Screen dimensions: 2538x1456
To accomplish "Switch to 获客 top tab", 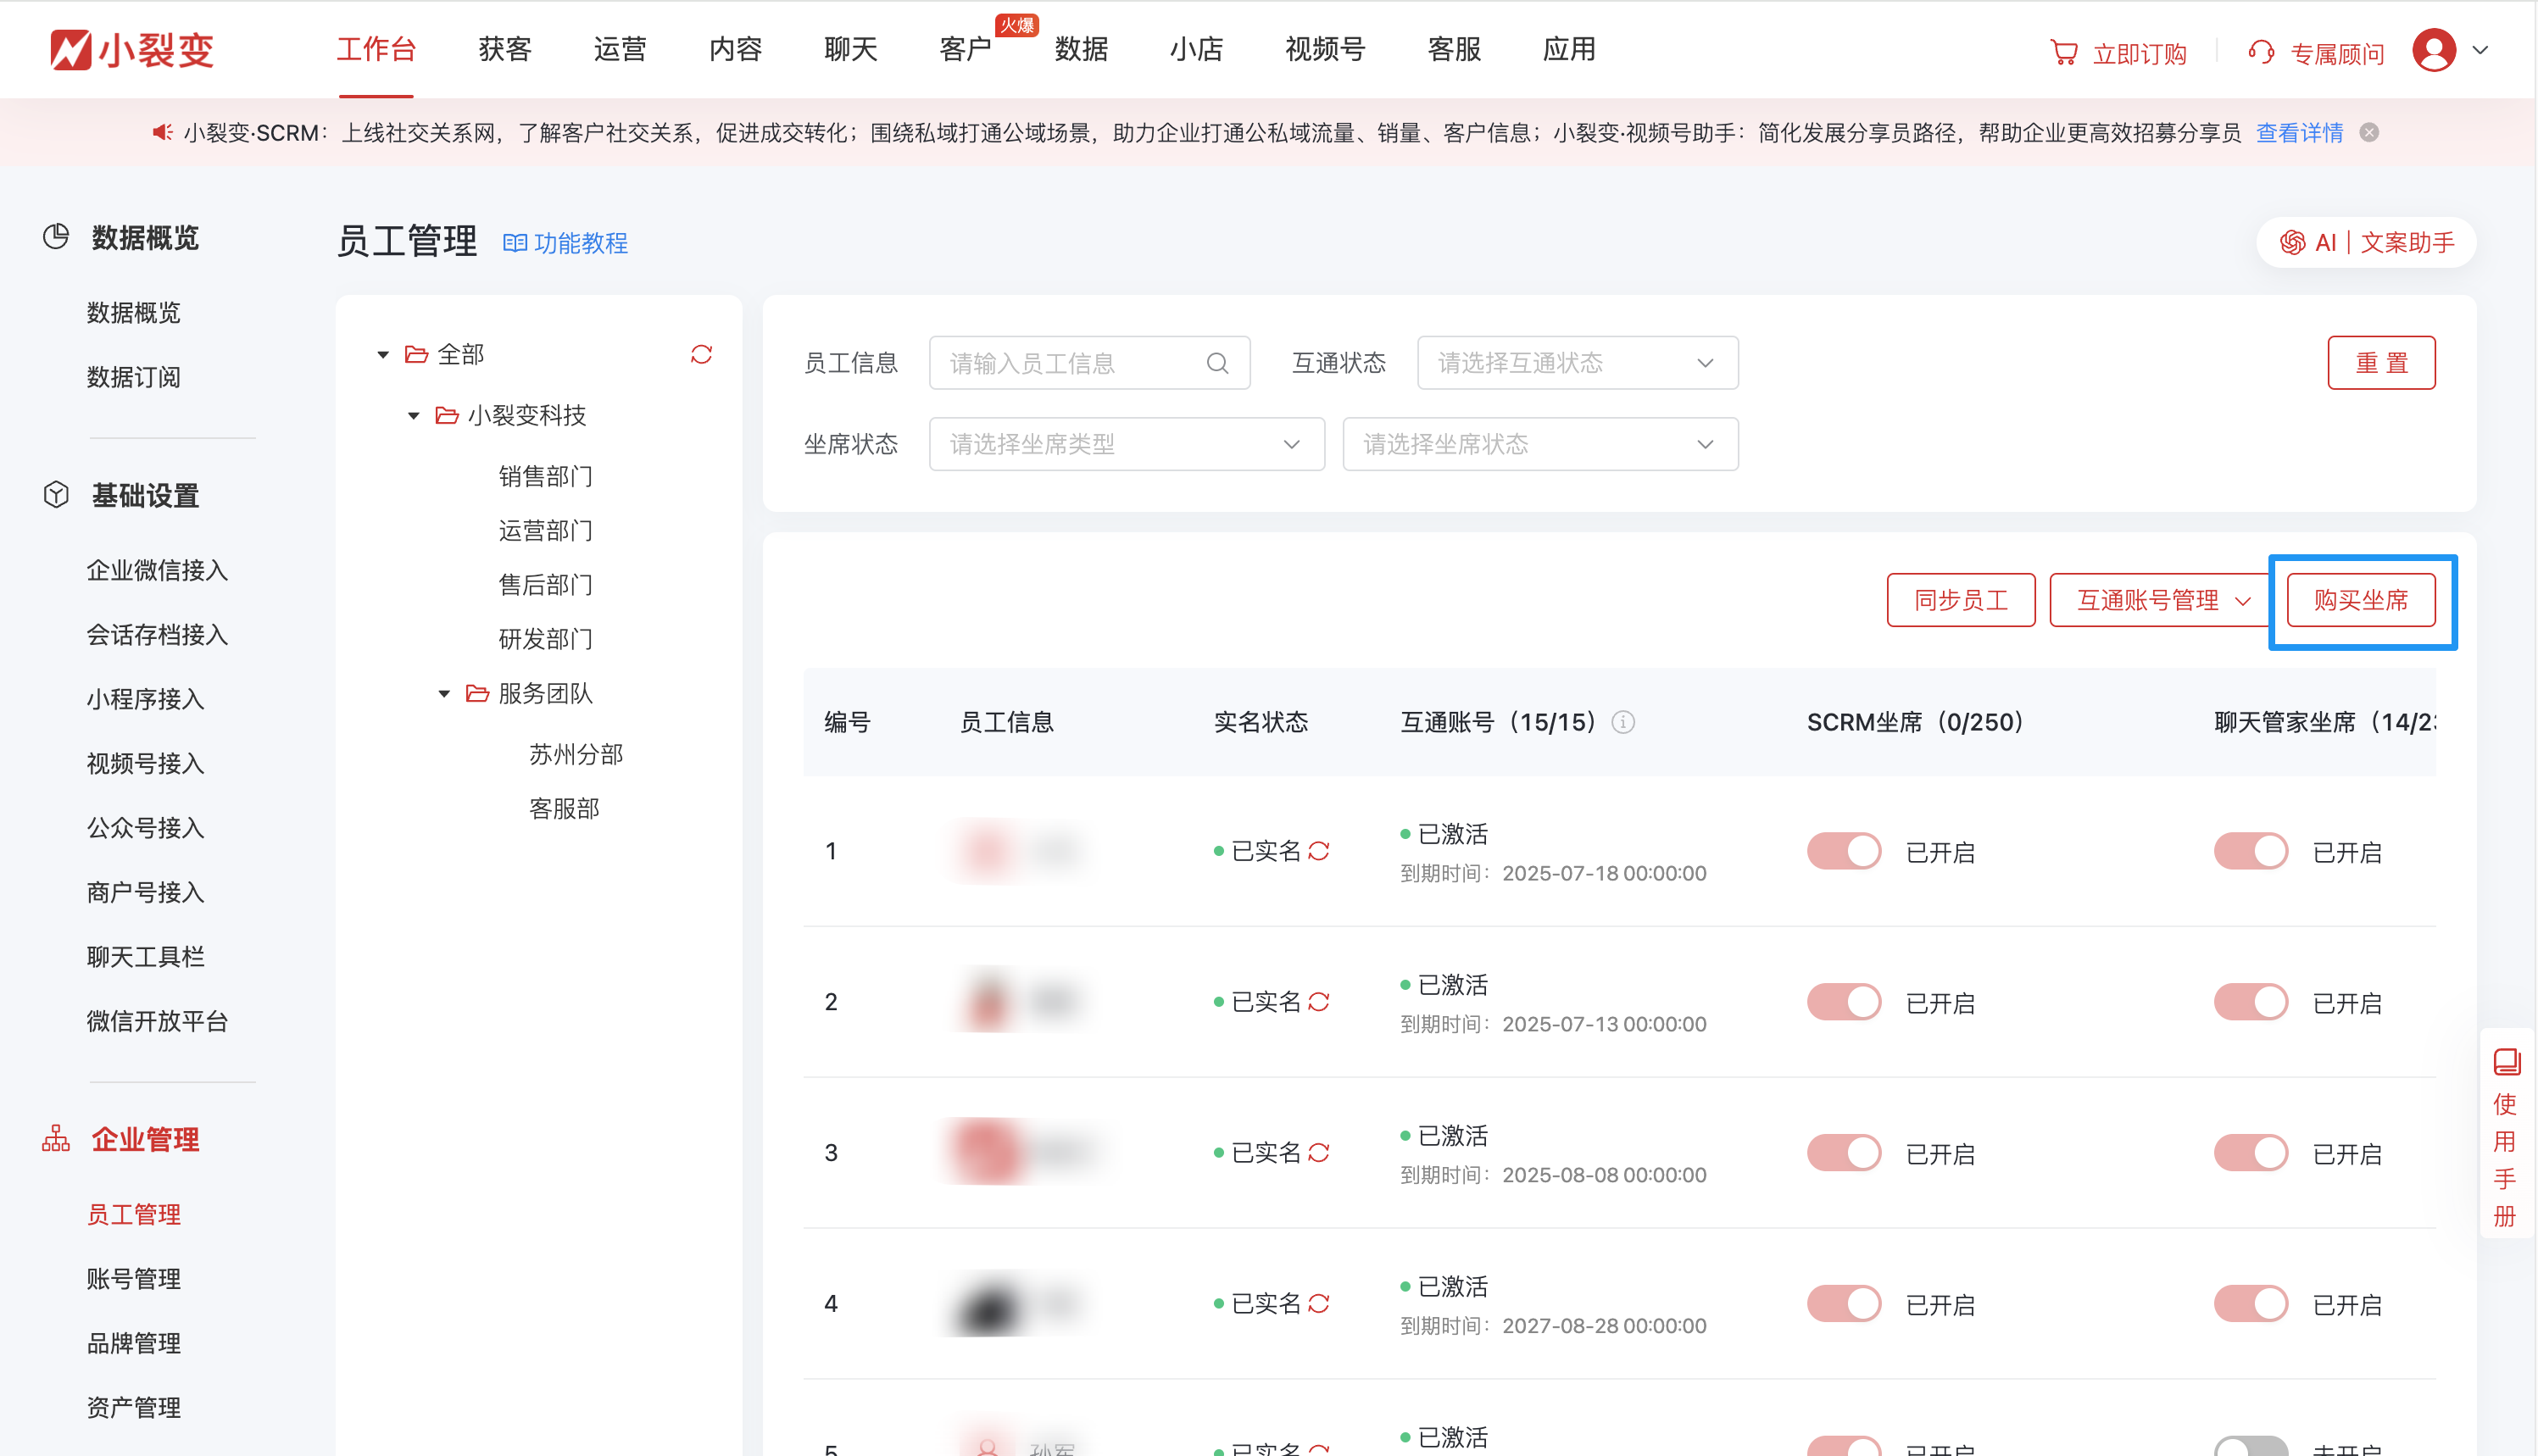I will pos(505,49).
